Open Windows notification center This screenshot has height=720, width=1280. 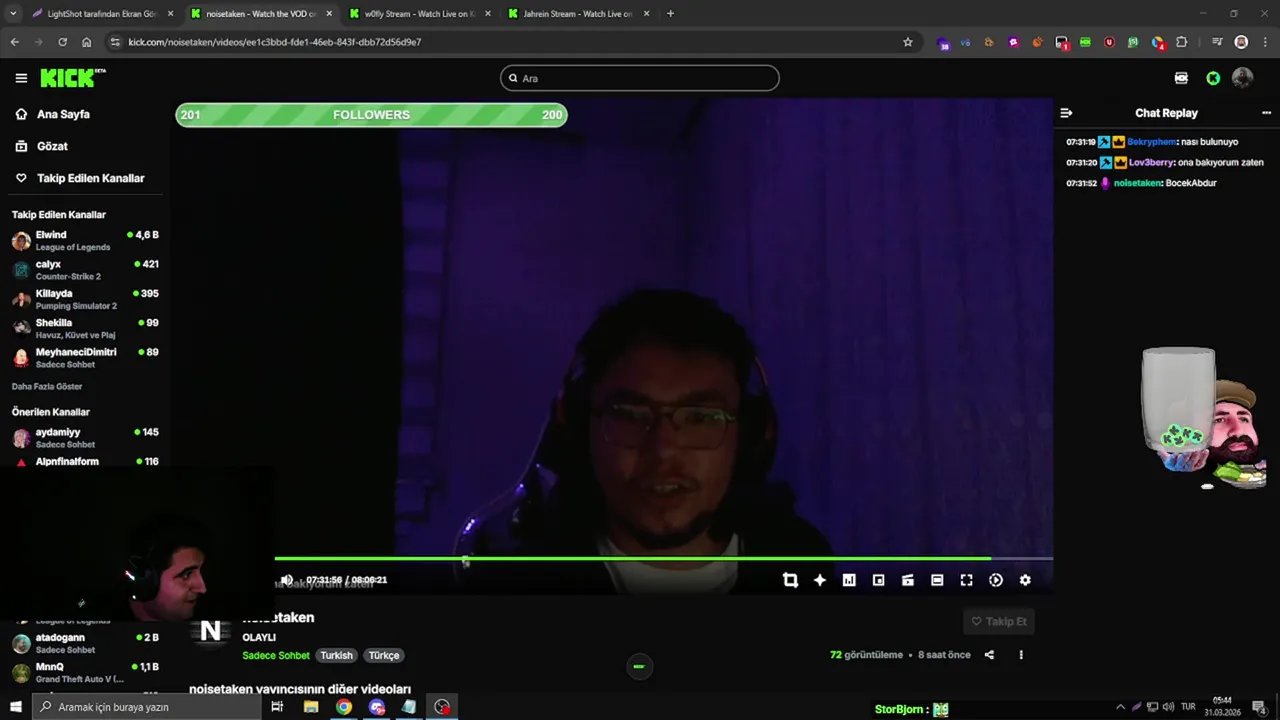[1260, 707]
